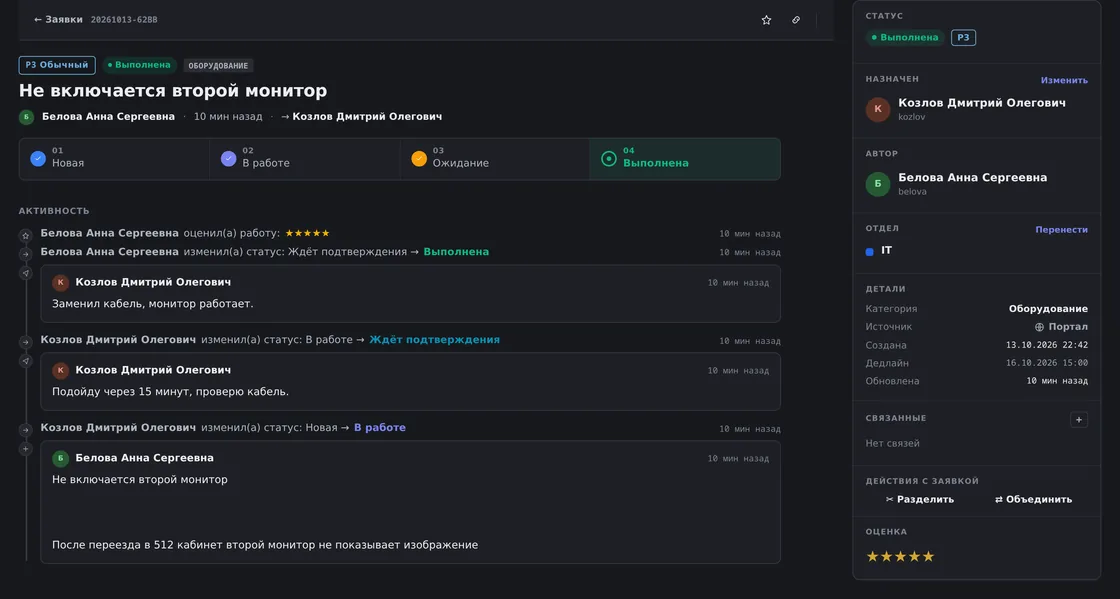Click the plus timeline icon beside the original request post
1120x599 pixels.
(26, 448)
